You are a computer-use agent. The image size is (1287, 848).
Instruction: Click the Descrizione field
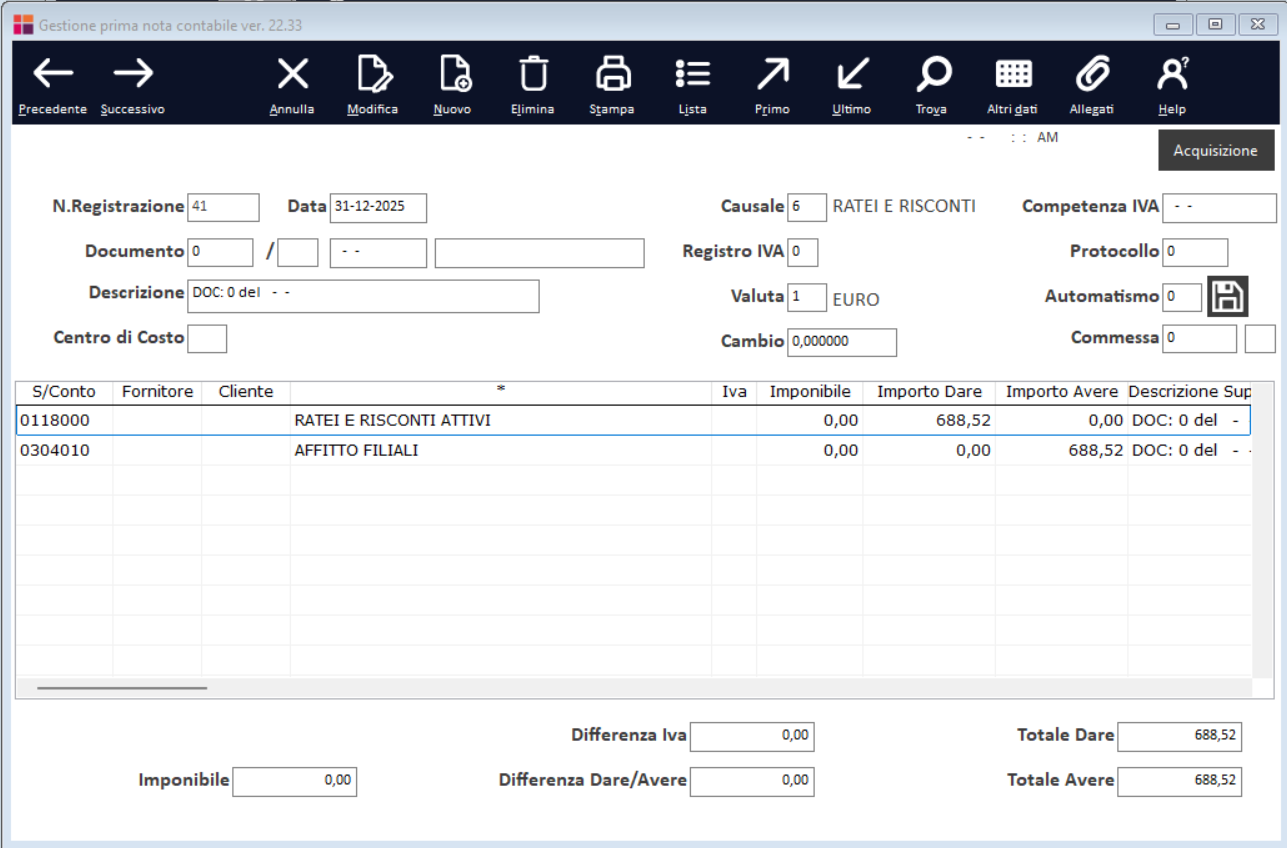[363, 296]
